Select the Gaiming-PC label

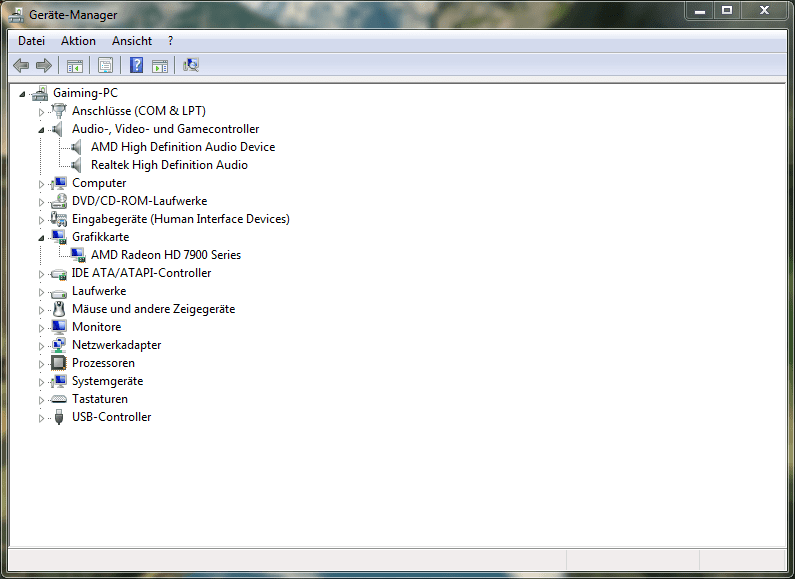85,93
